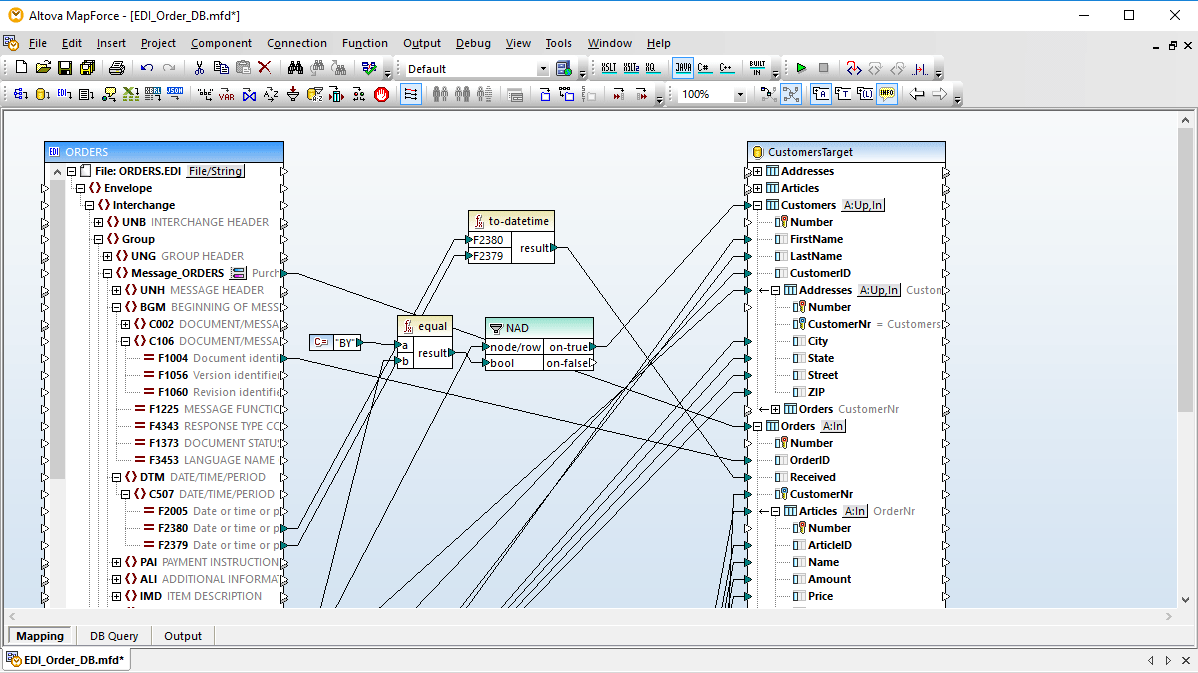Click the Insert Filter funnel icon
Image resolution: width=1198 pixels, height=673 pixels.
293,94
